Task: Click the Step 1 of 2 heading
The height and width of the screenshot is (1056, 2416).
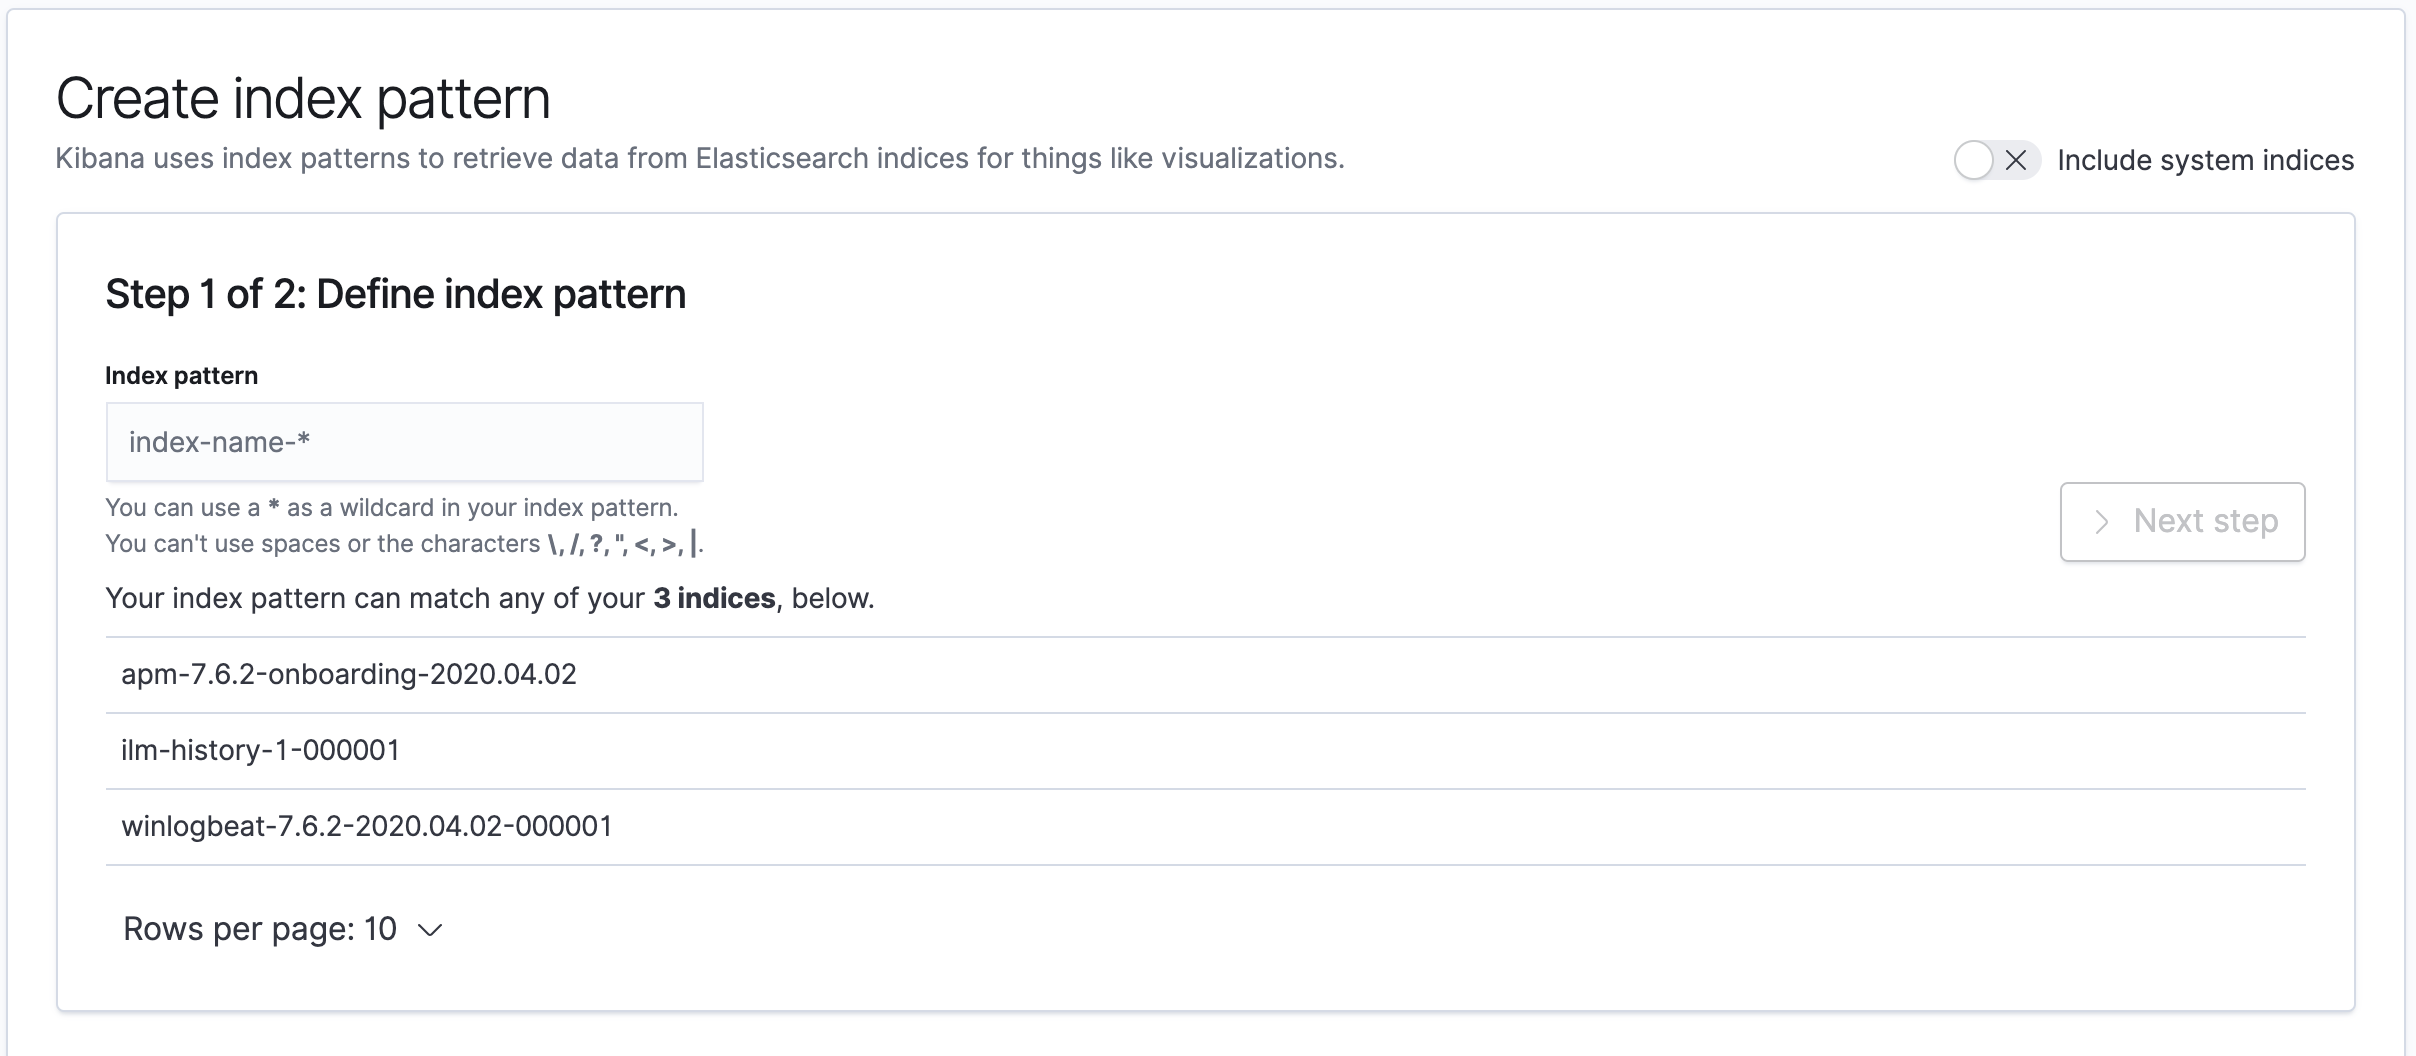Action: [395, 294]
